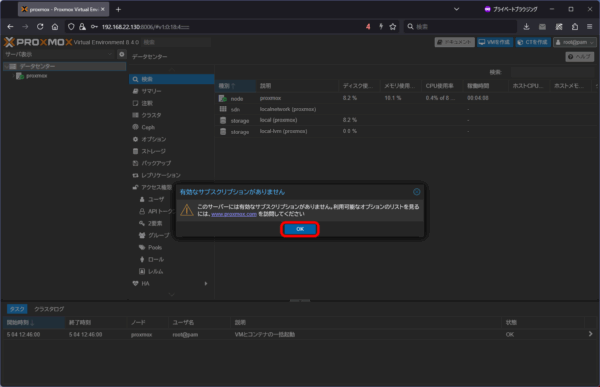Click the round tool icon in the dialog header

(x=417, y=192)
